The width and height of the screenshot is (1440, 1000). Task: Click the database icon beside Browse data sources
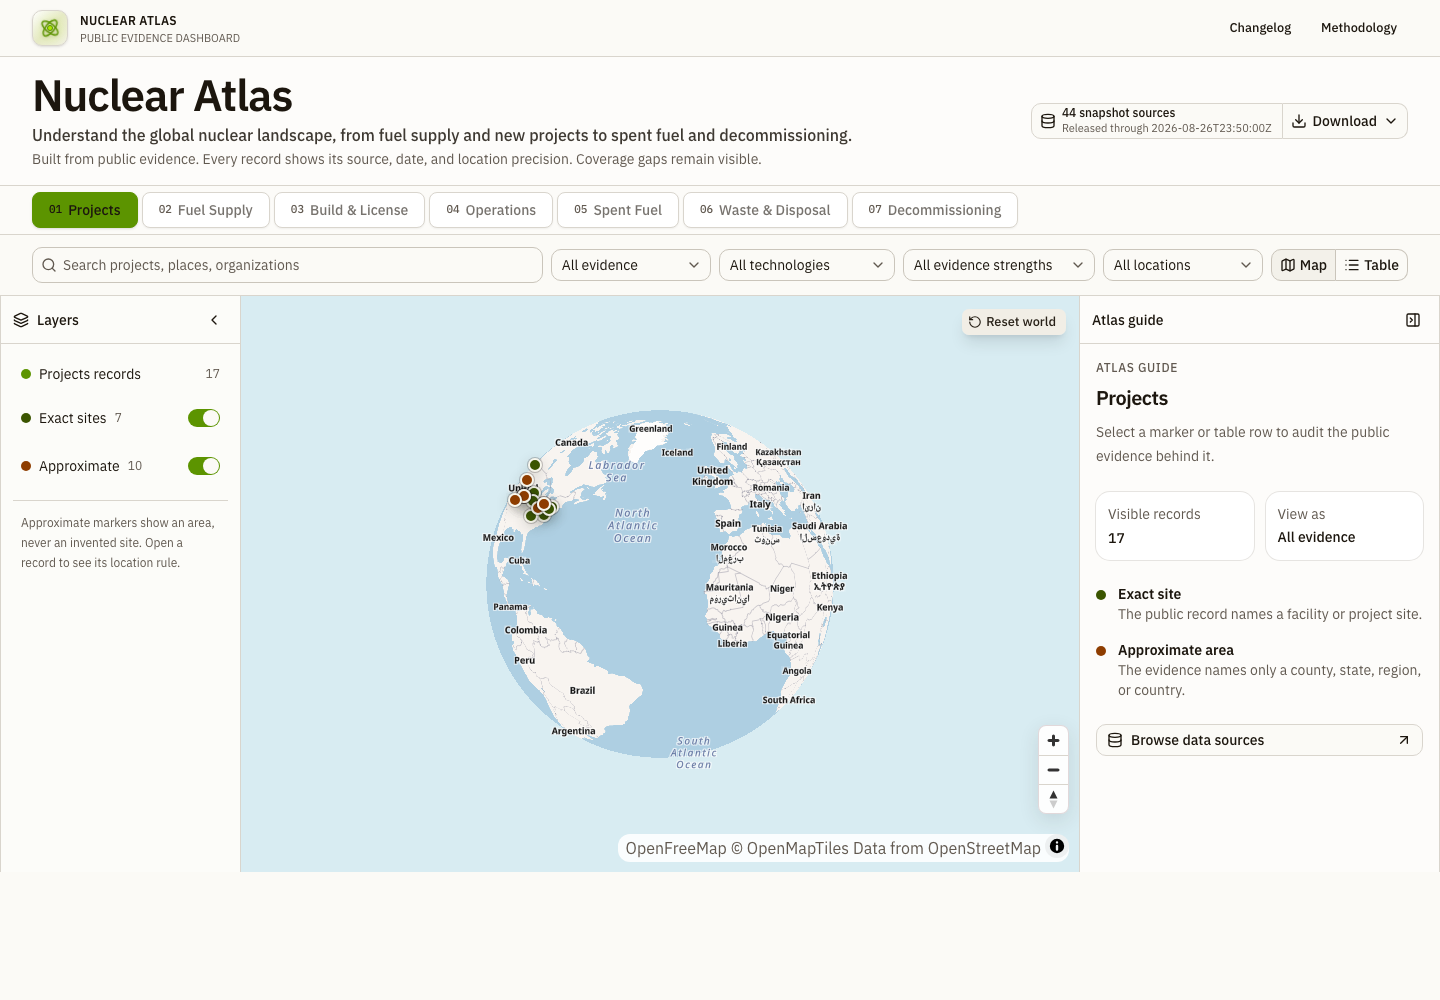(1115, 740)
